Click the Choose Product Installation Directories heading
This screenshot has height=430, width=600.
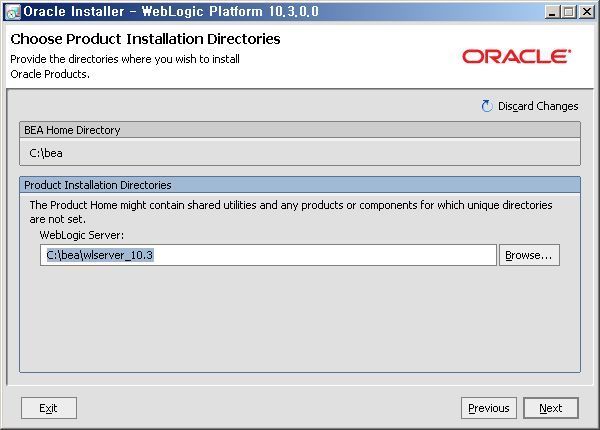145,39
